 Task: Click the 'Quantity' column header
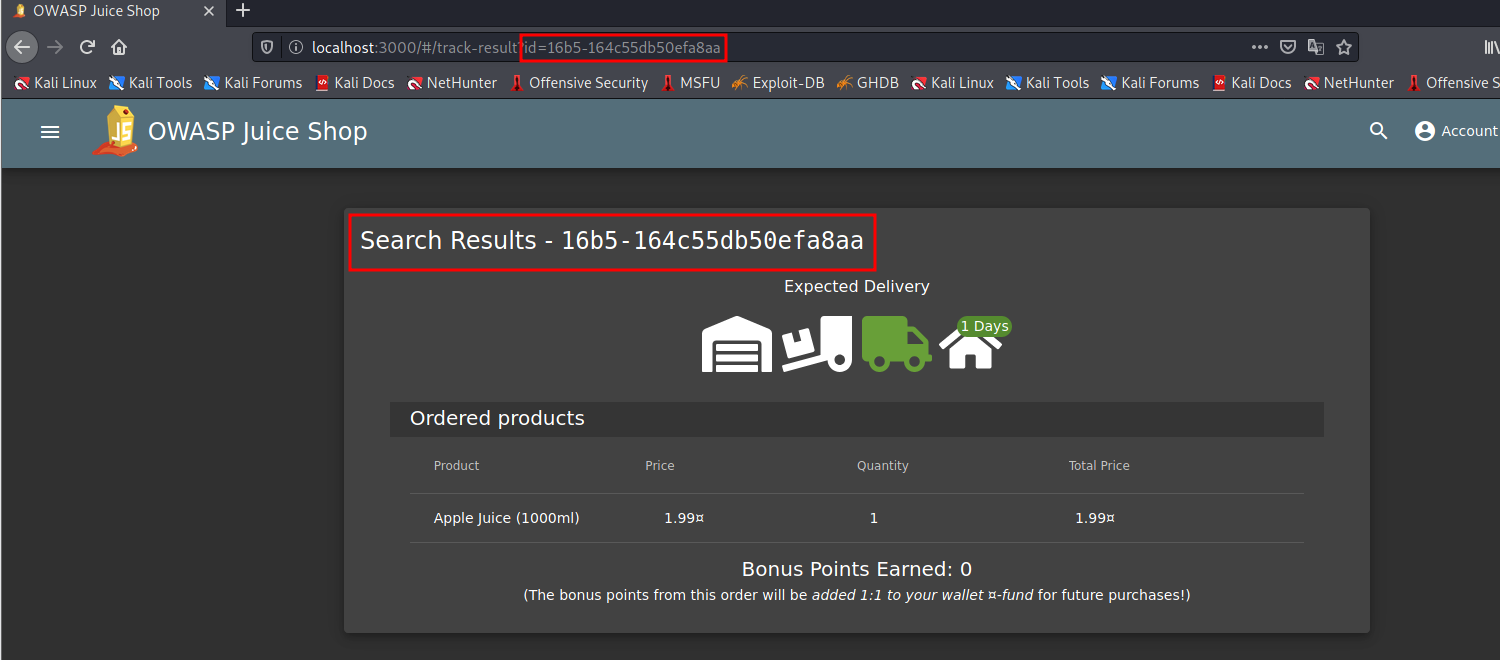883,465
